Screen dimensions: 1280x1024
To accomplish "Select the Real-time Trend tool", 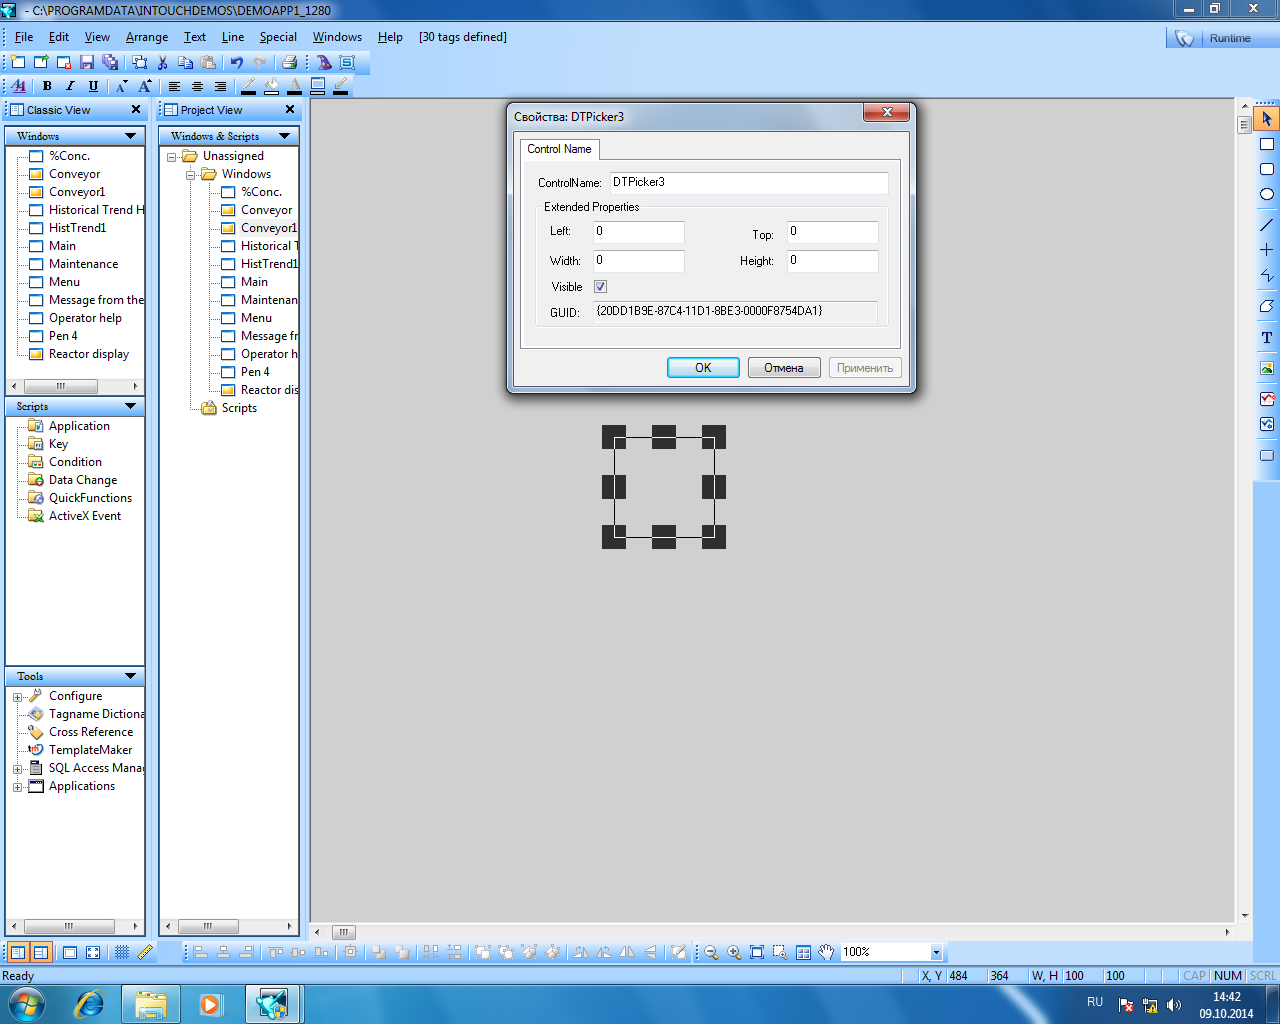I will click(x=1266, y=399).
